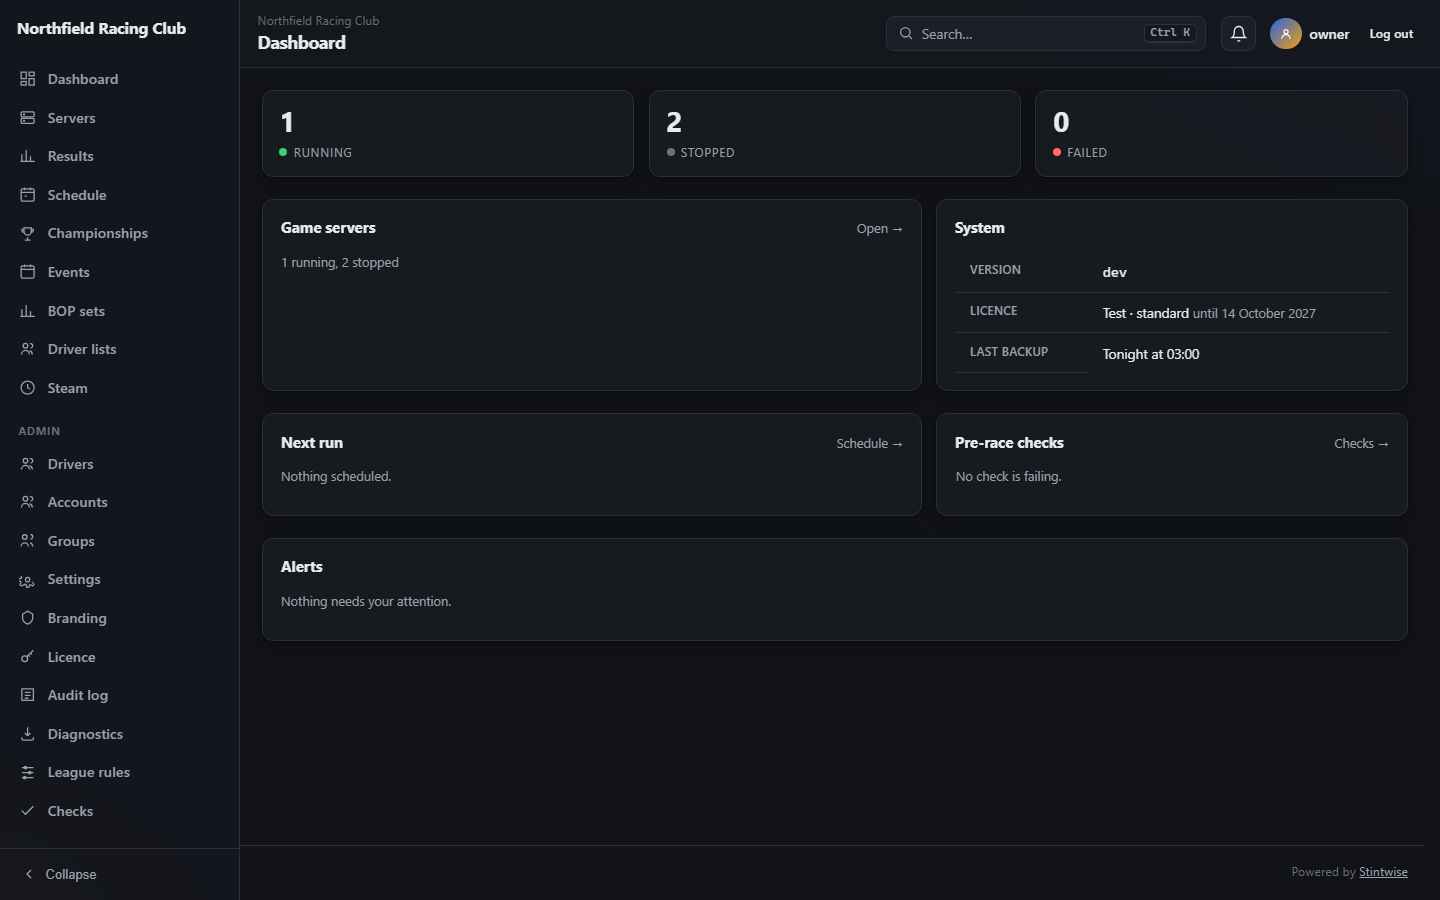Log out of the owner account
The height and width of the screenshot is (900, 1440).
pos(1391,34)
